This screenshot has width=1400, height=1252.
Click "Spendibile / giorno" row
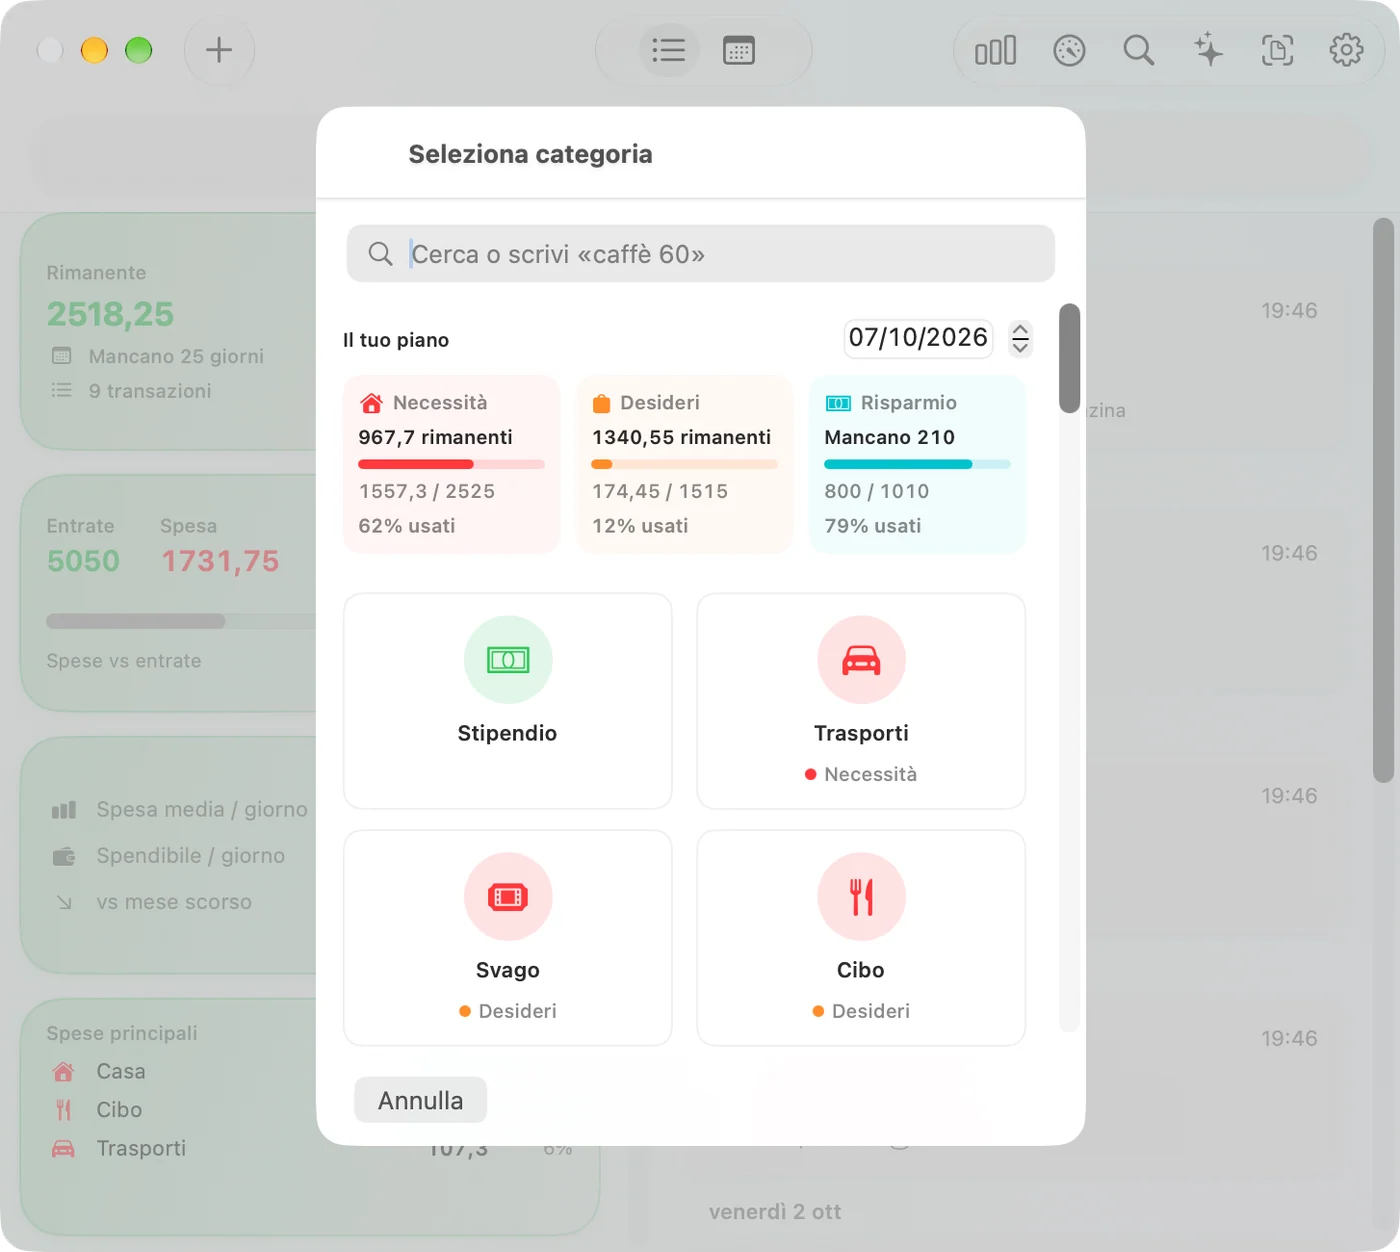(168, 856)
